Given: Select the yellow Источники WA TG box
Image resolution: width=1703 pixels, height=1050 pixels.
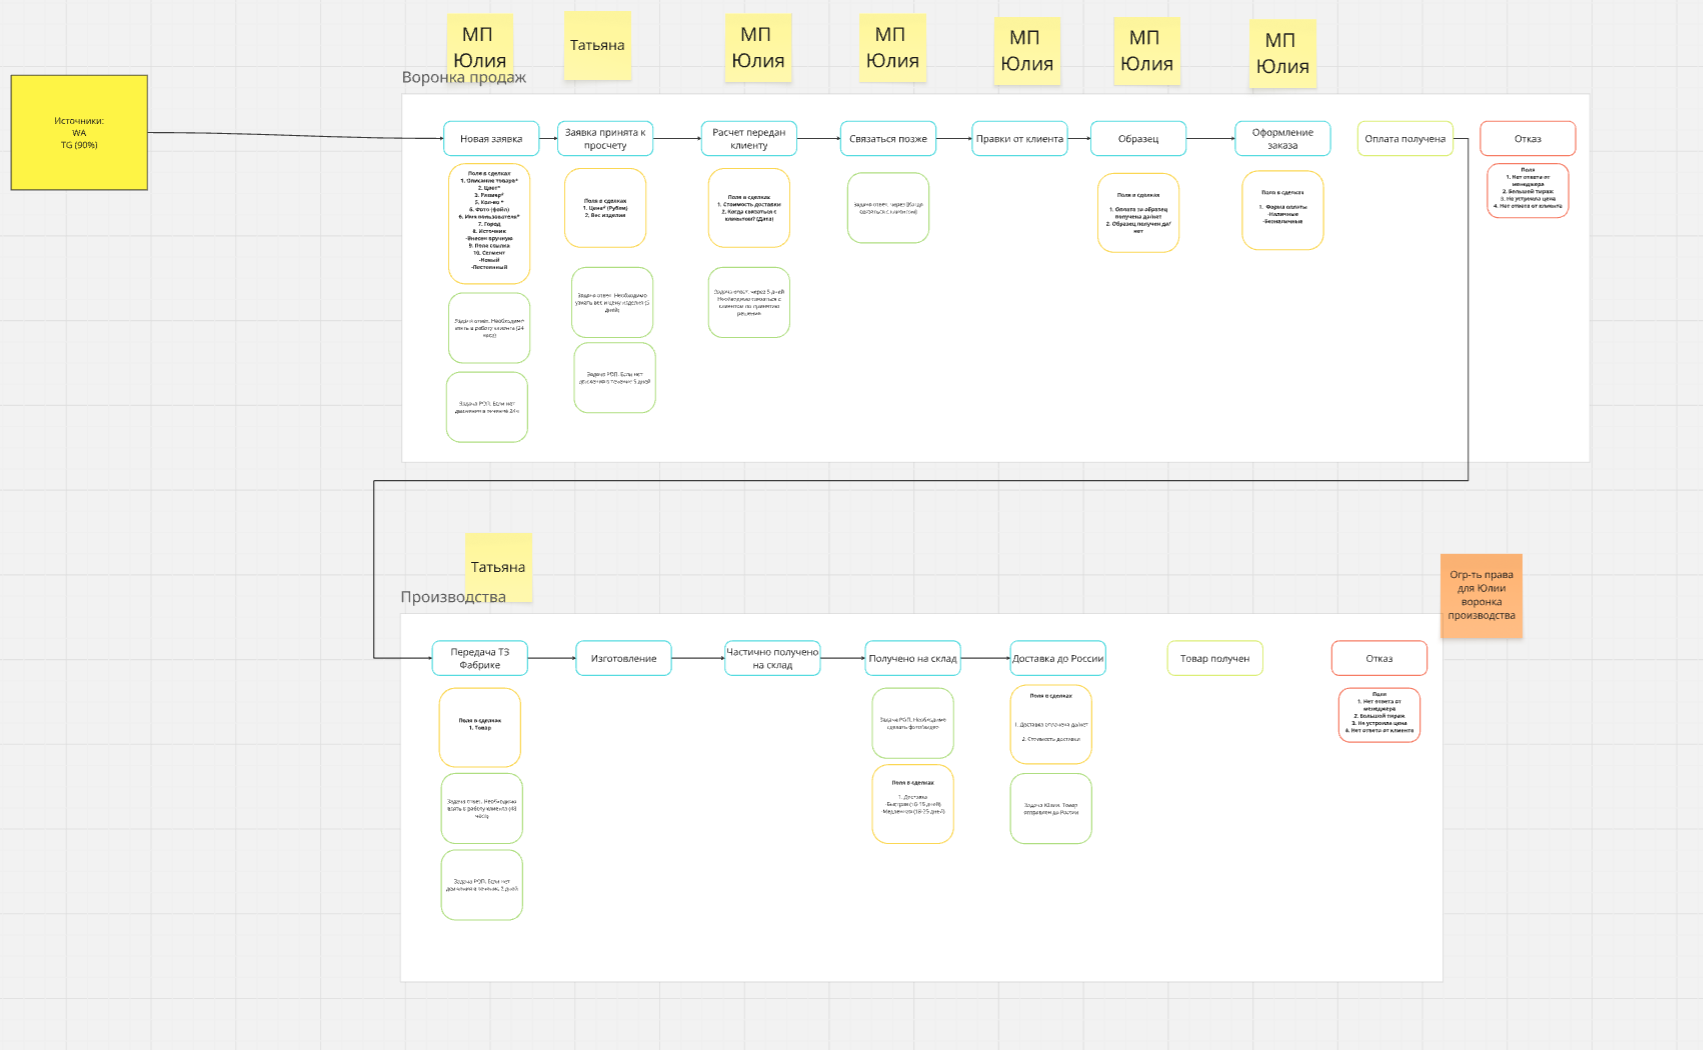Looking at the screenshot, I should point(79,132).
